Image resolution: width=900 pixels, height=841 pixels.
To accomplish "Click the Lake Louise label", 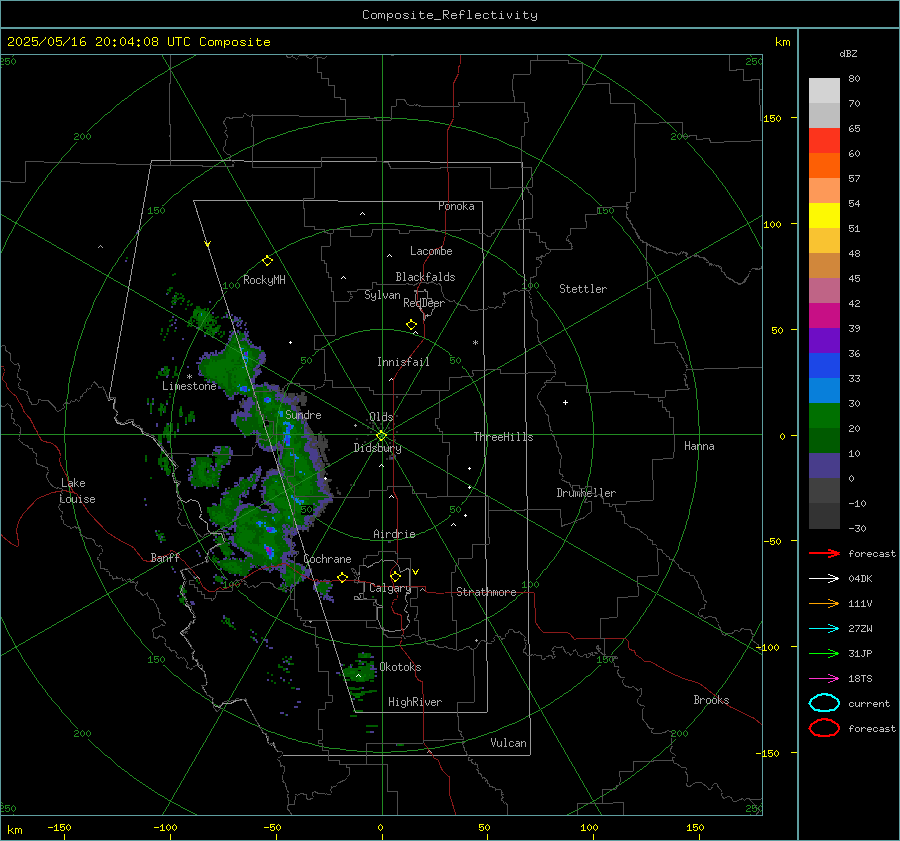I will [x=77, y=491].
